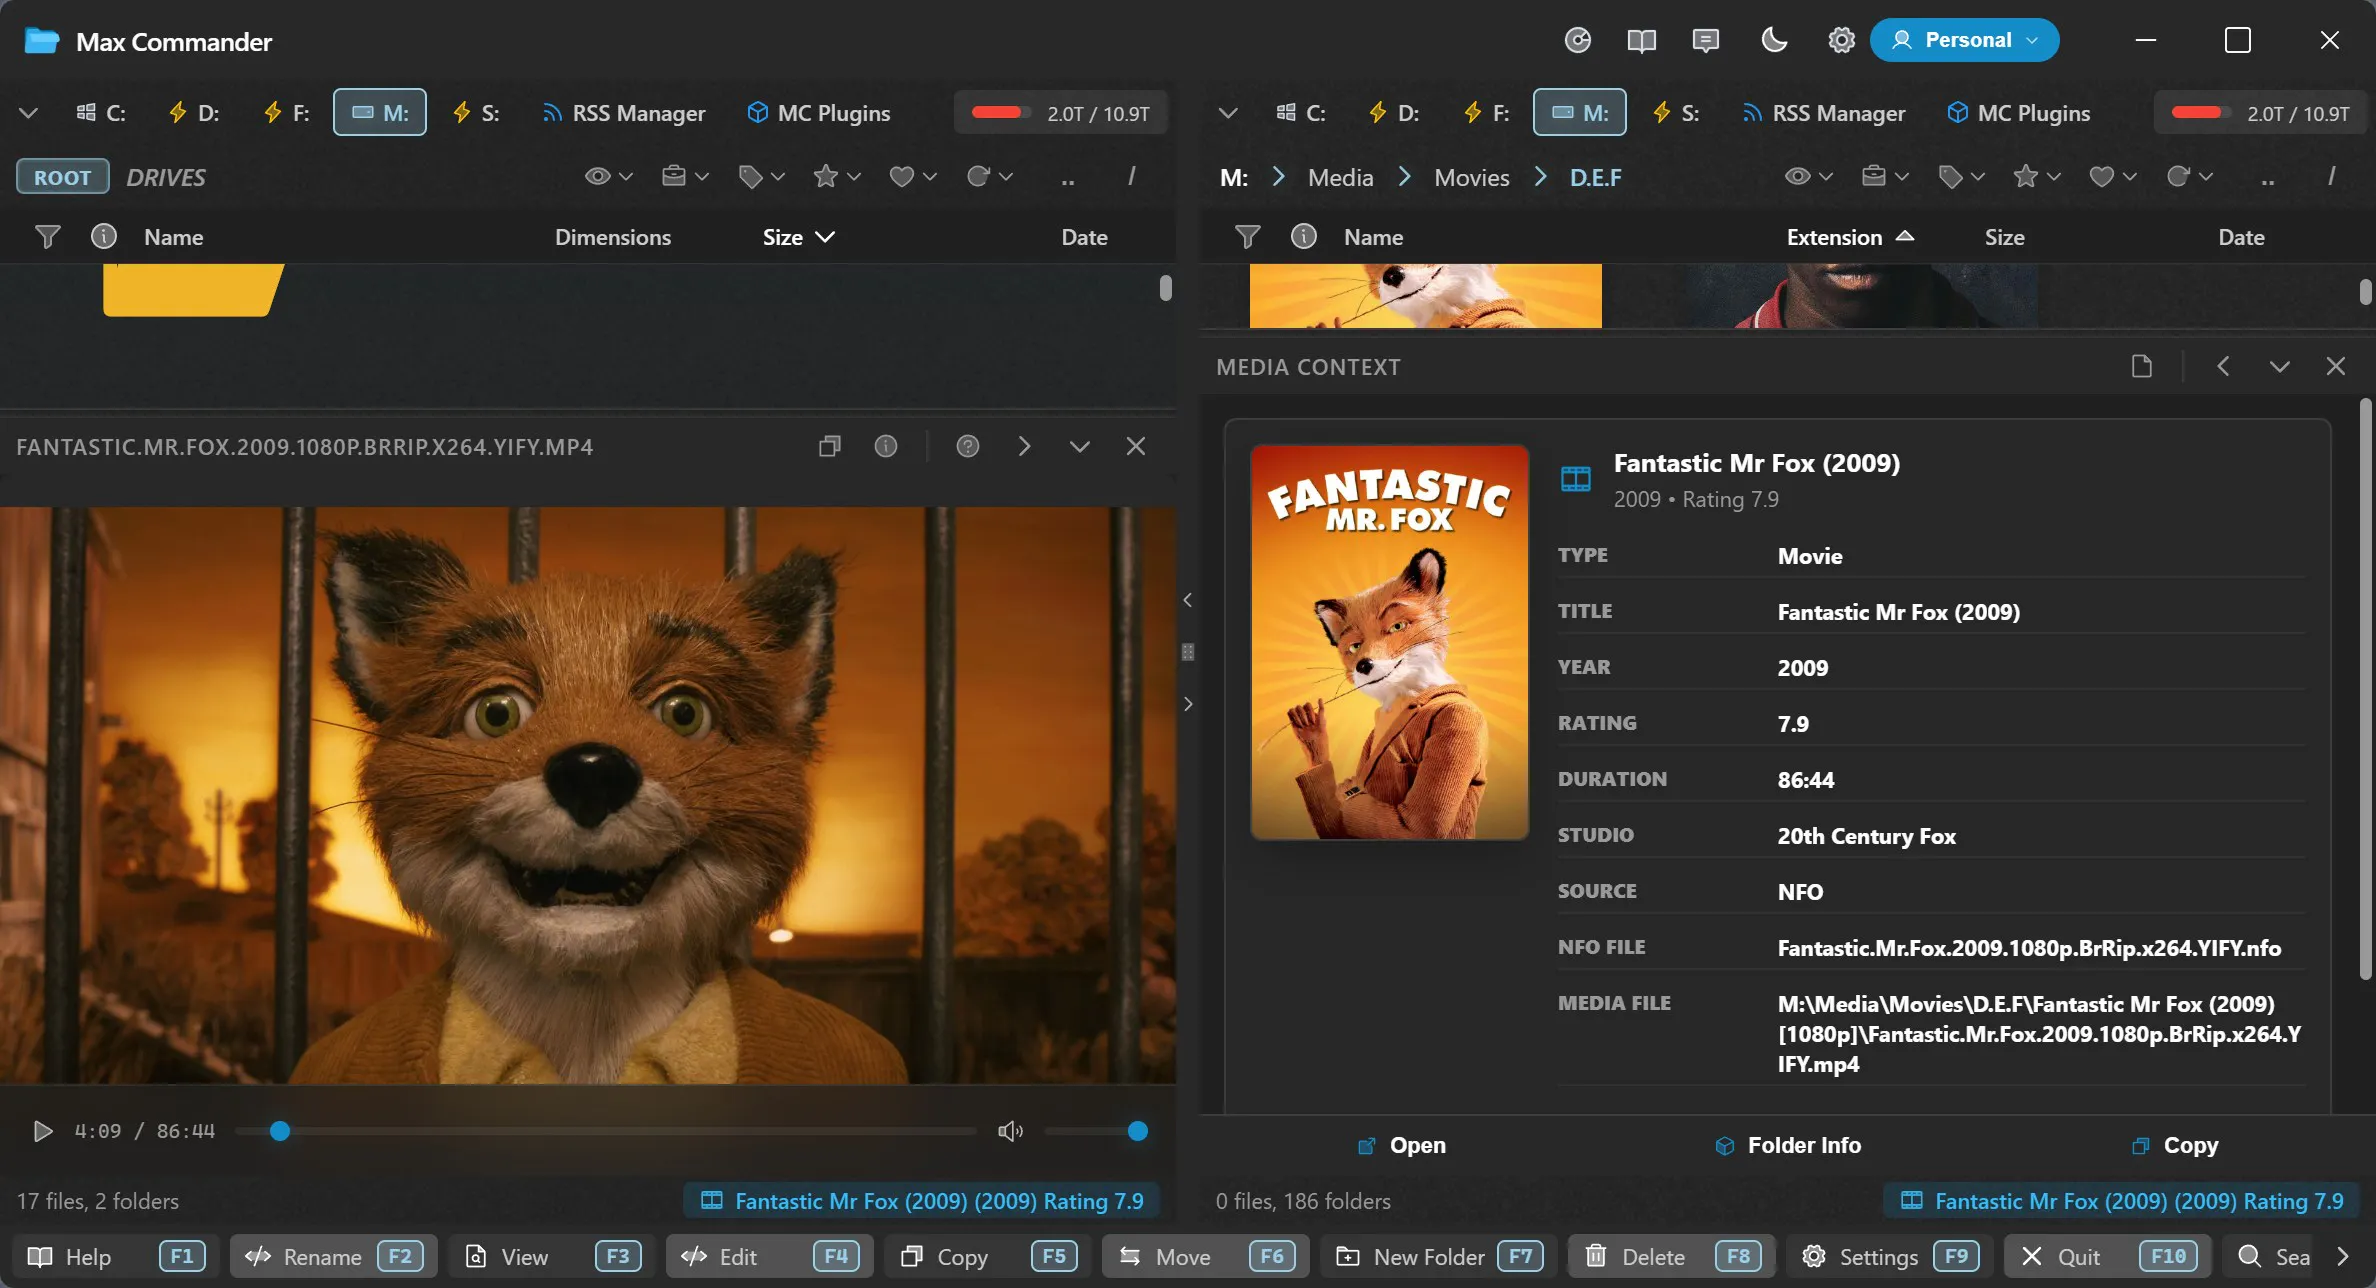Viewport: 2376px width, 1288px height.
Task: Click right panel info column icon
Action: pyautogui.click(x=1303, y=237)
